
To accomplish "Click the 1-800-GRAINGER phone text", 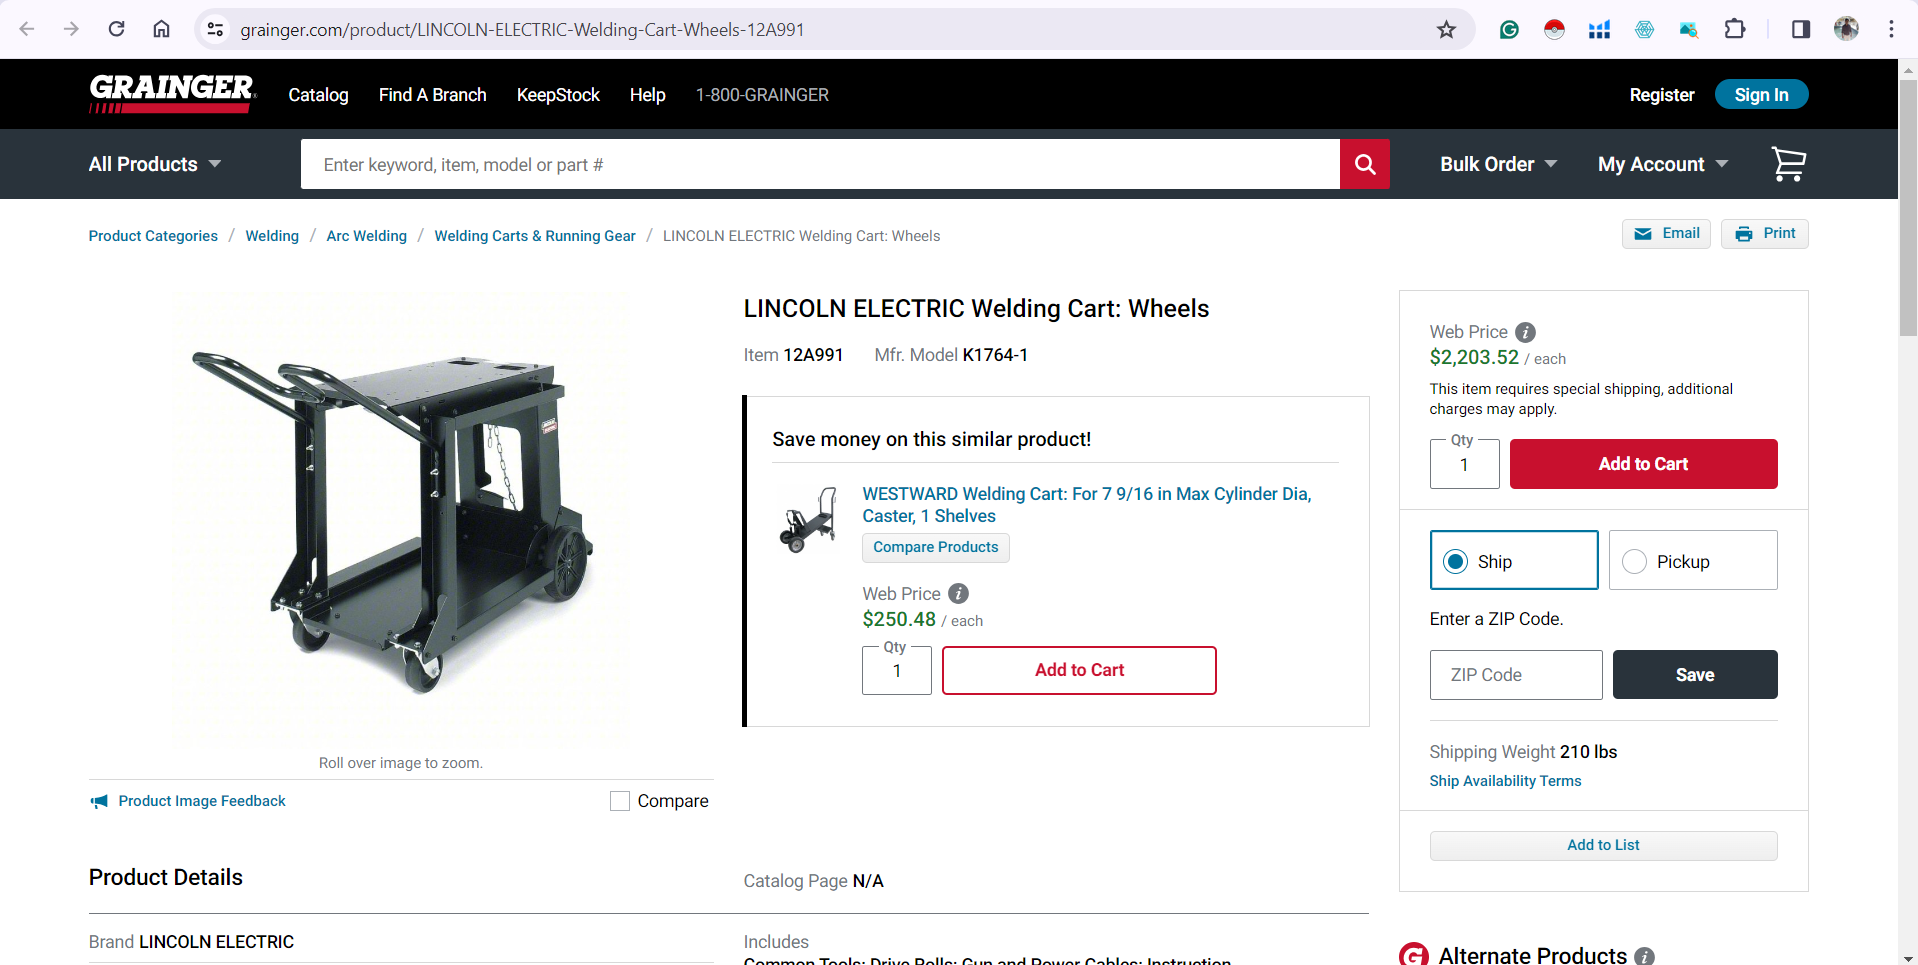I will point(762,95).
